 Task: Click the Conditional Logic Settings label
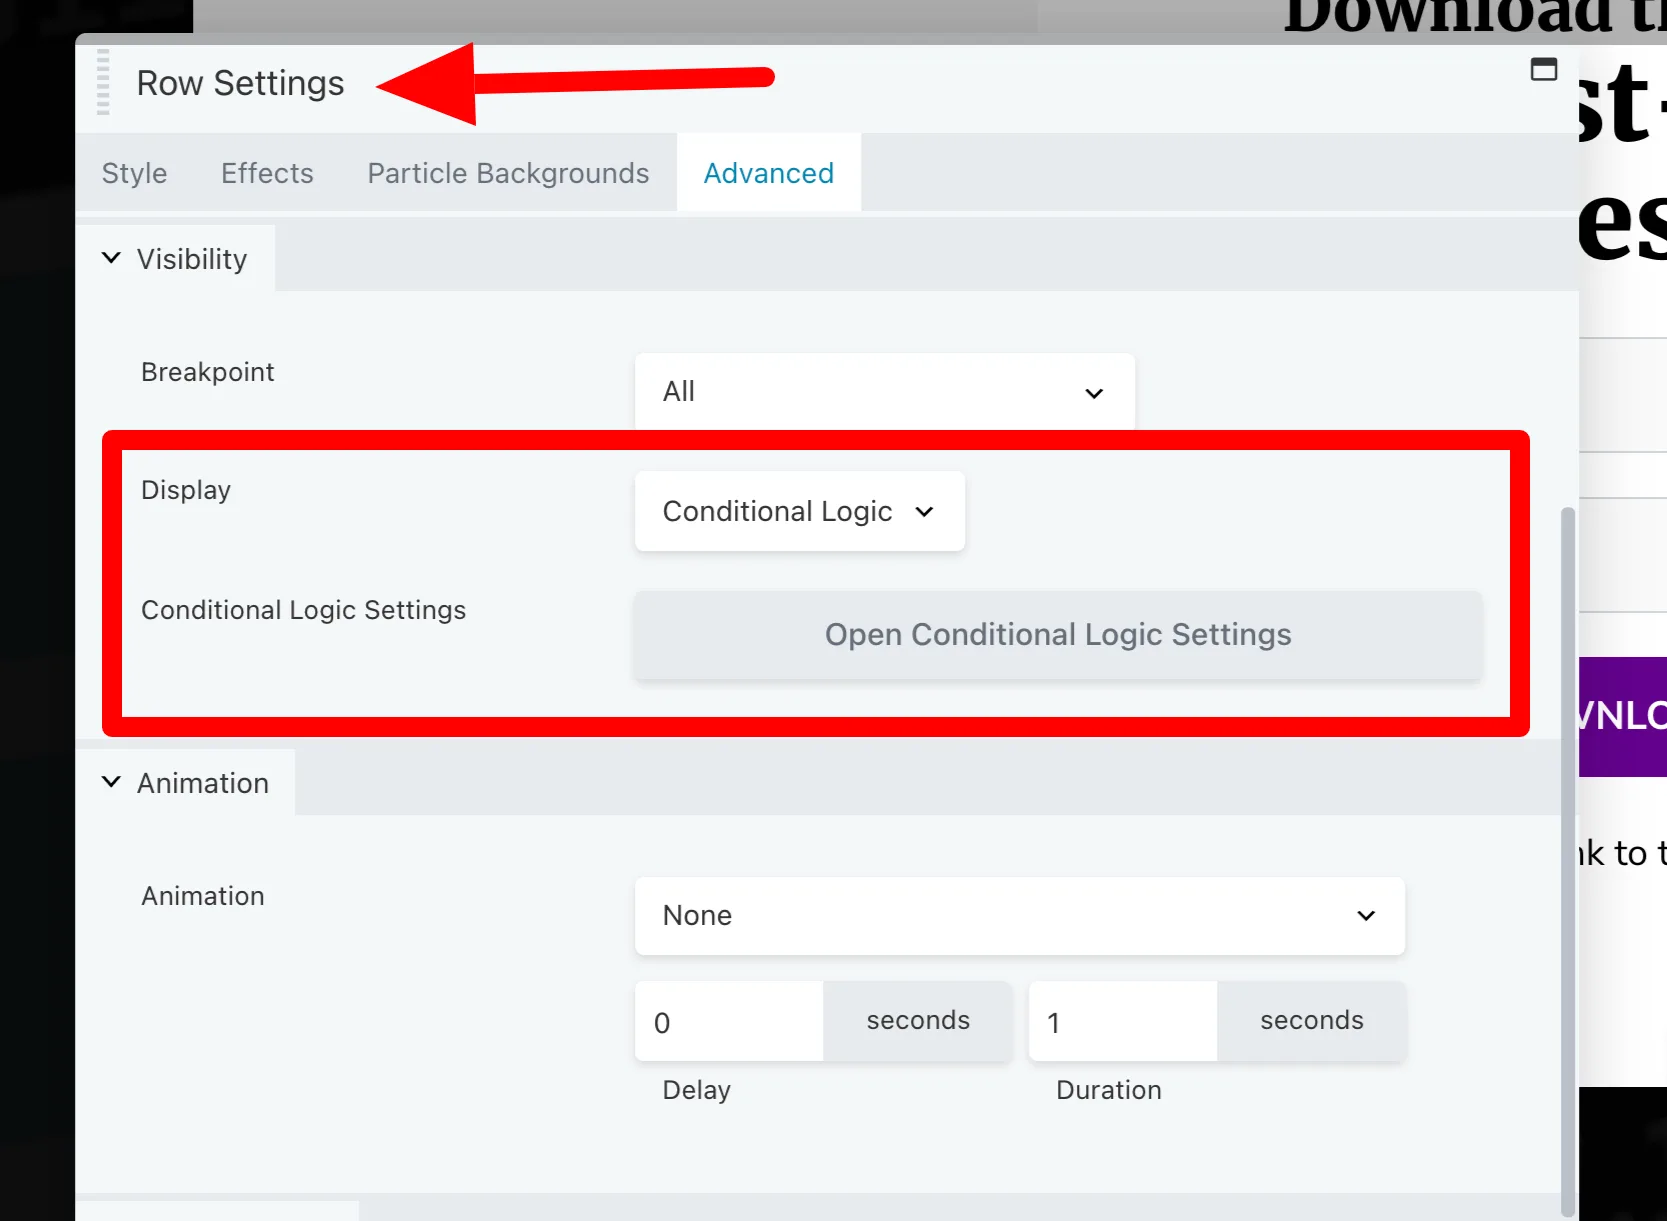[x=303, y=610]
